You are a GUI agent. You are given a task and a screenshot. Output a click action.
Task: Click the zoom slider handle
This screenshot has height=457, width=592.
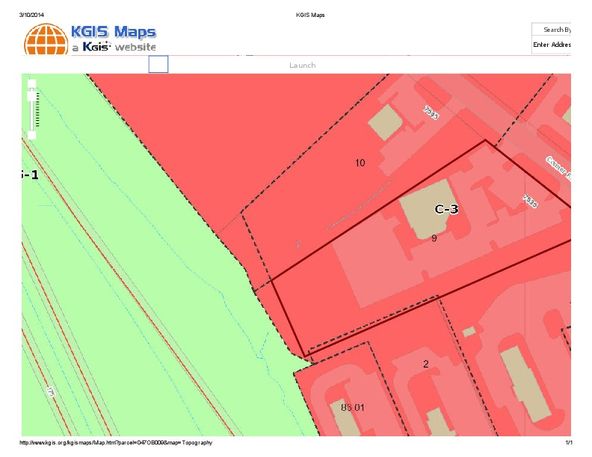(32, 97)
